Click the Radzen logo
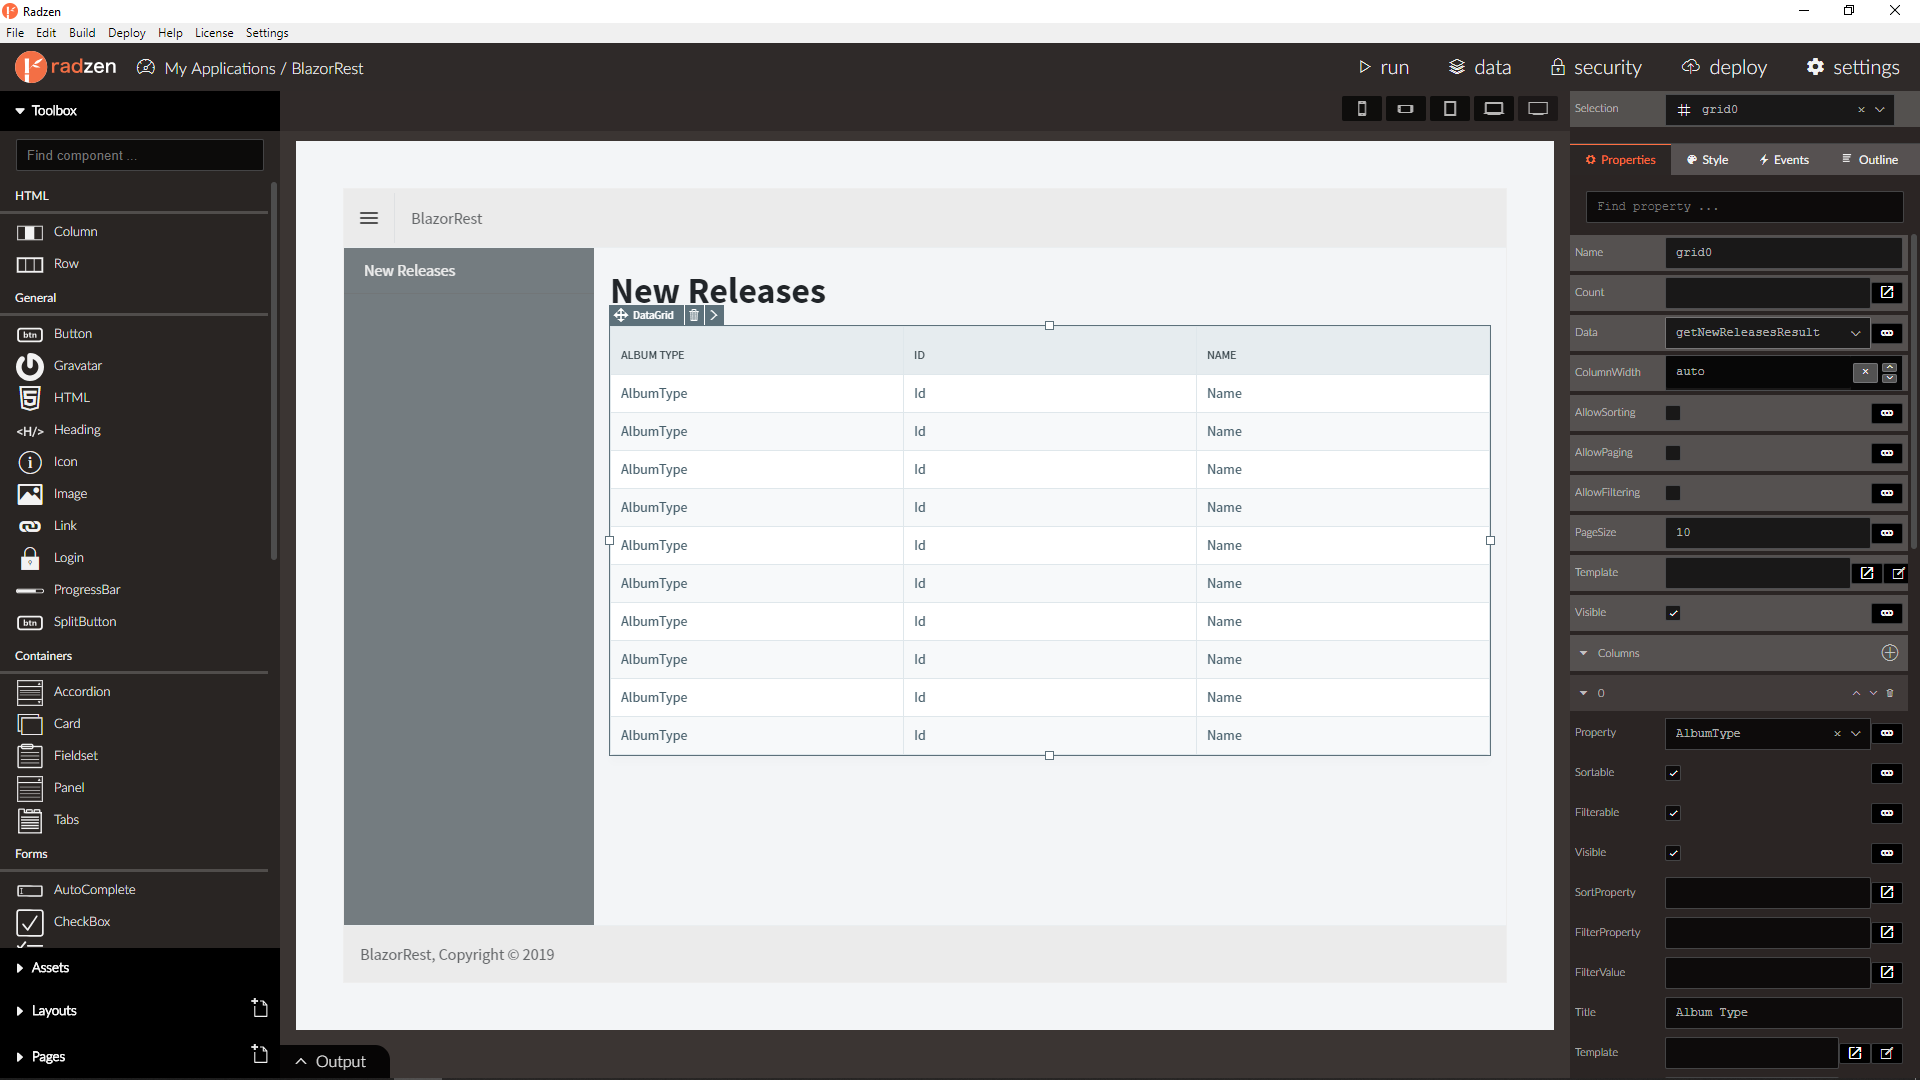The image size is (1920, 1080). click(66, 67)
